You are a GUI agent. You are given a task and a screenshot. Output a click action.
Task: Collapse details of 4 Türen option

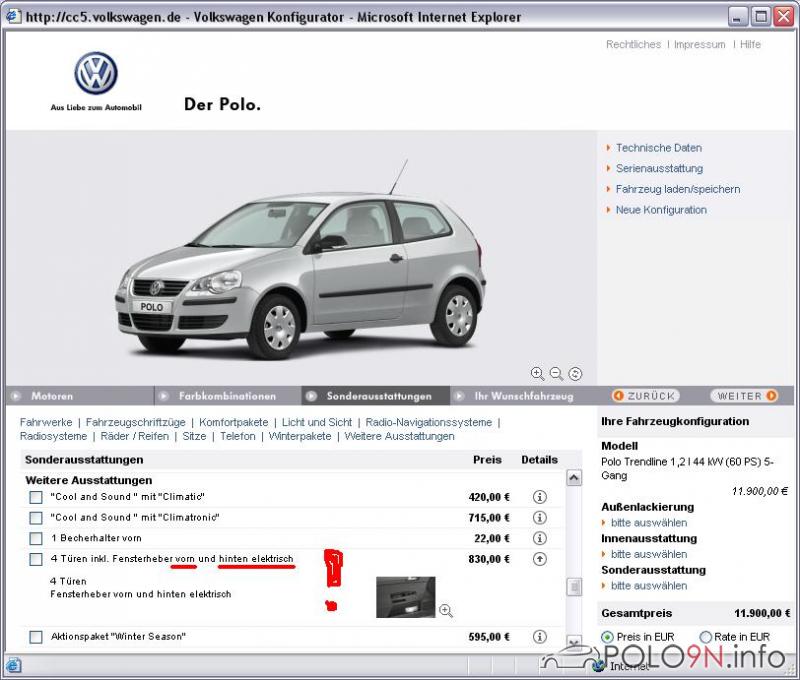pyautogui.click(x=539, y=559)
